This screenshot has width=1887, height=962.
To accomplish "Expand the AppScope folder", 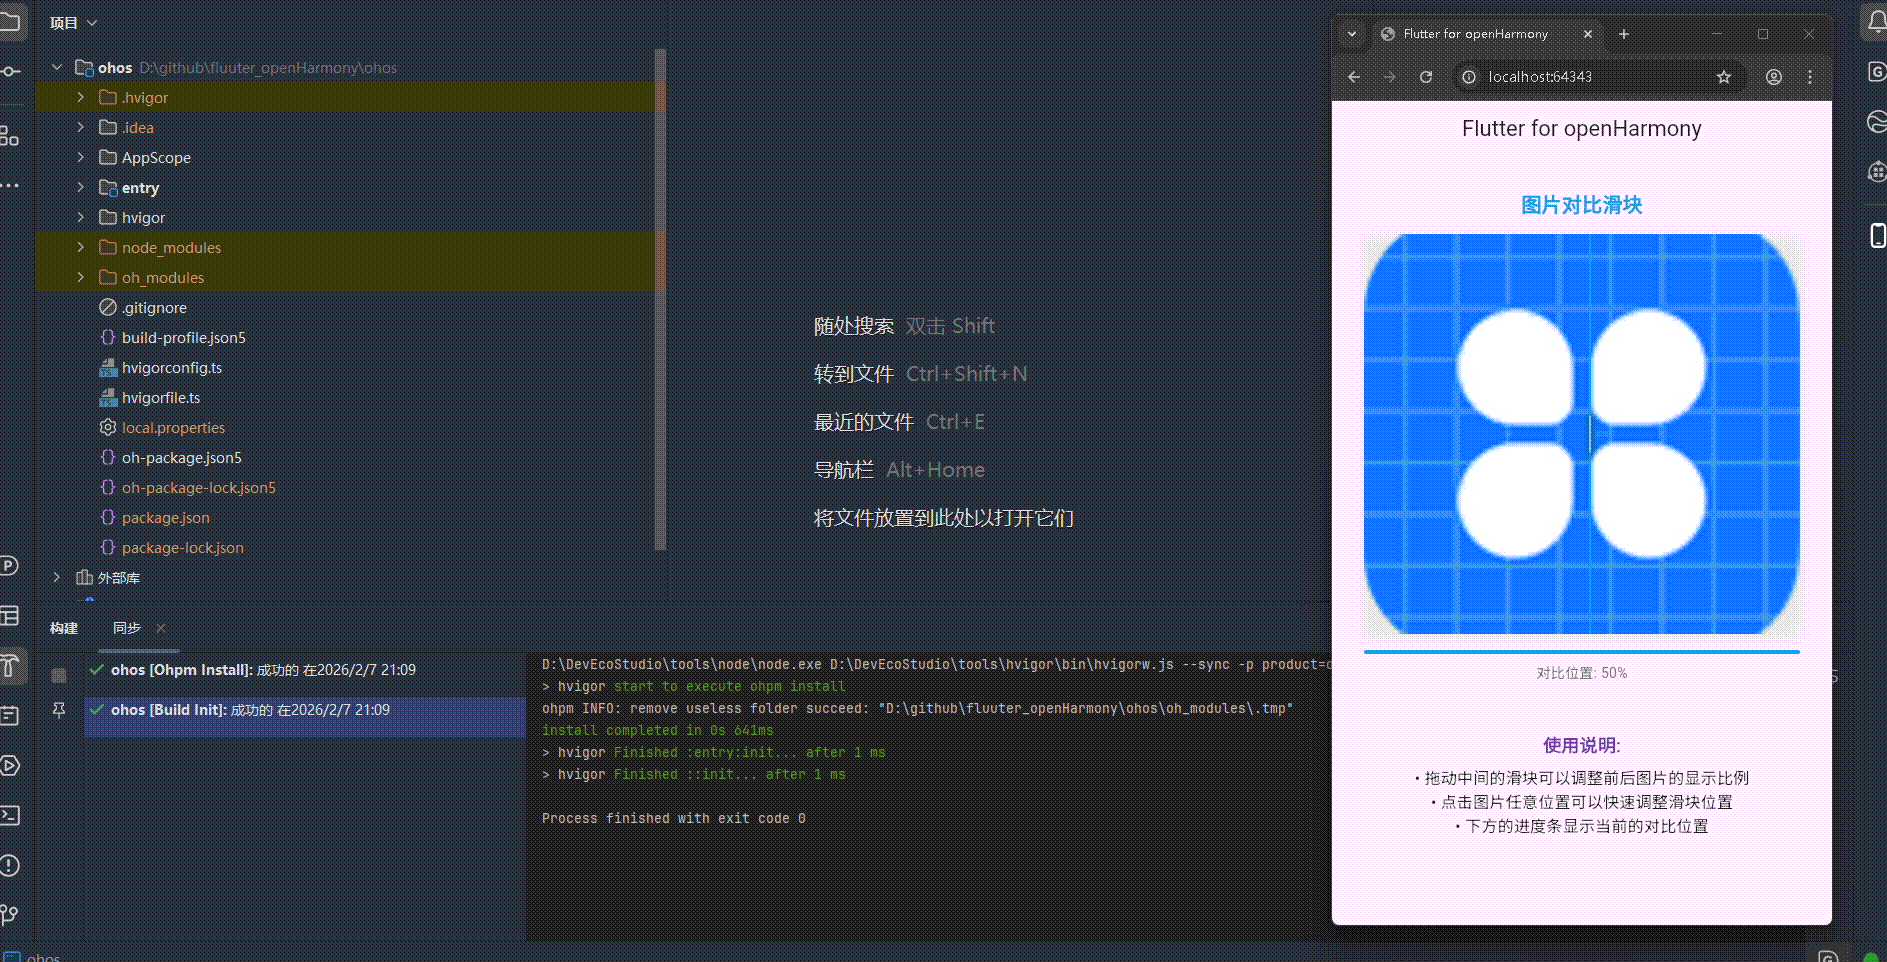I will tap(81, 158).
